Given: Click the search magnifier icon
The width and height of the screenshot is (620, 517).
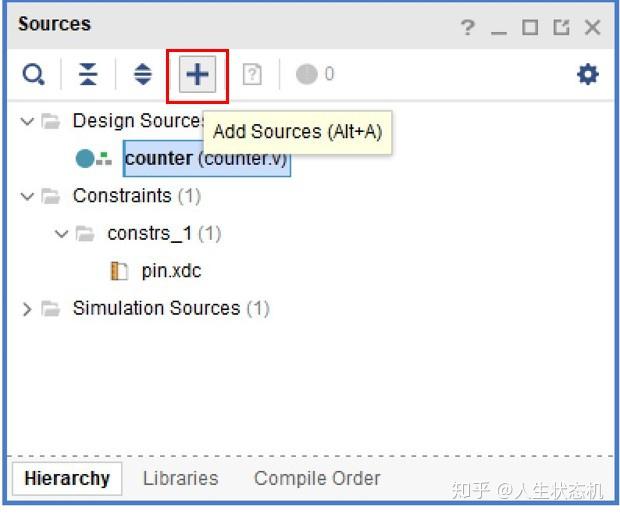Looking at the screenshot, I should pyautogui.click(x=34, y=75).
